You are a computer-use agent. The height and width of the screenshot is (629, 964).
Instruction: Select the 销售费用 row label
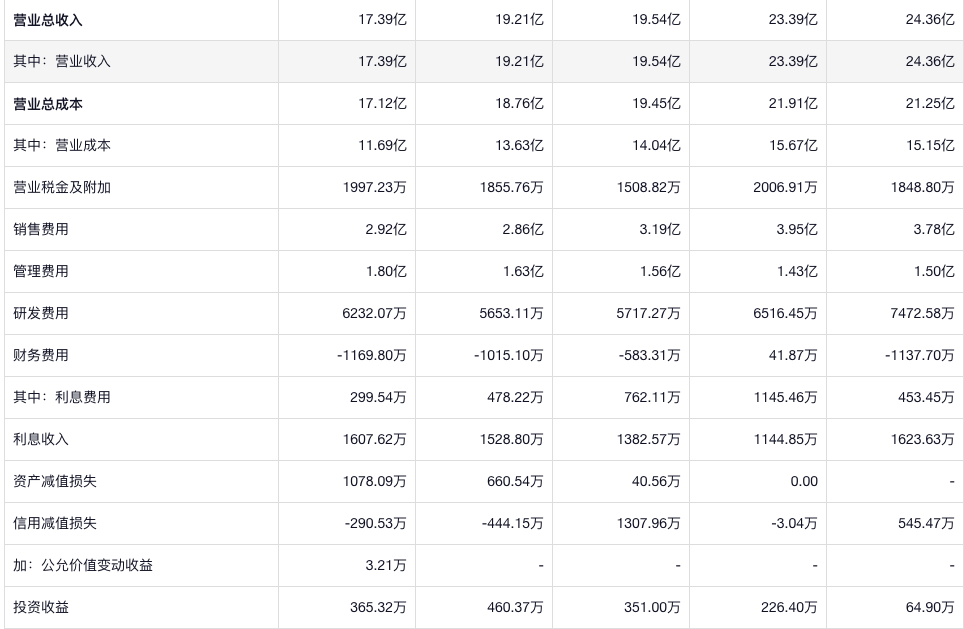pos(41,230)
